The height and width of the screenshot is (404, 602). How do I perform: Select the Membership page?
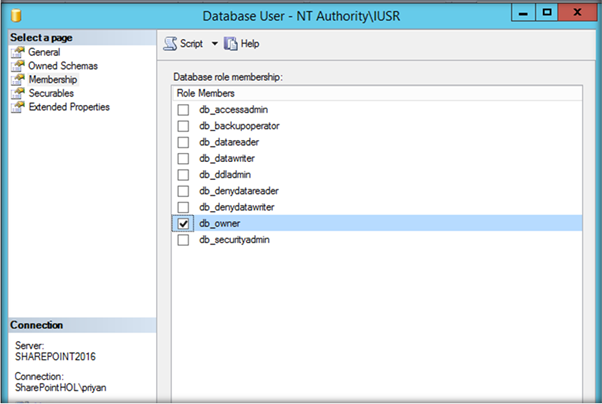coord(53,79)
